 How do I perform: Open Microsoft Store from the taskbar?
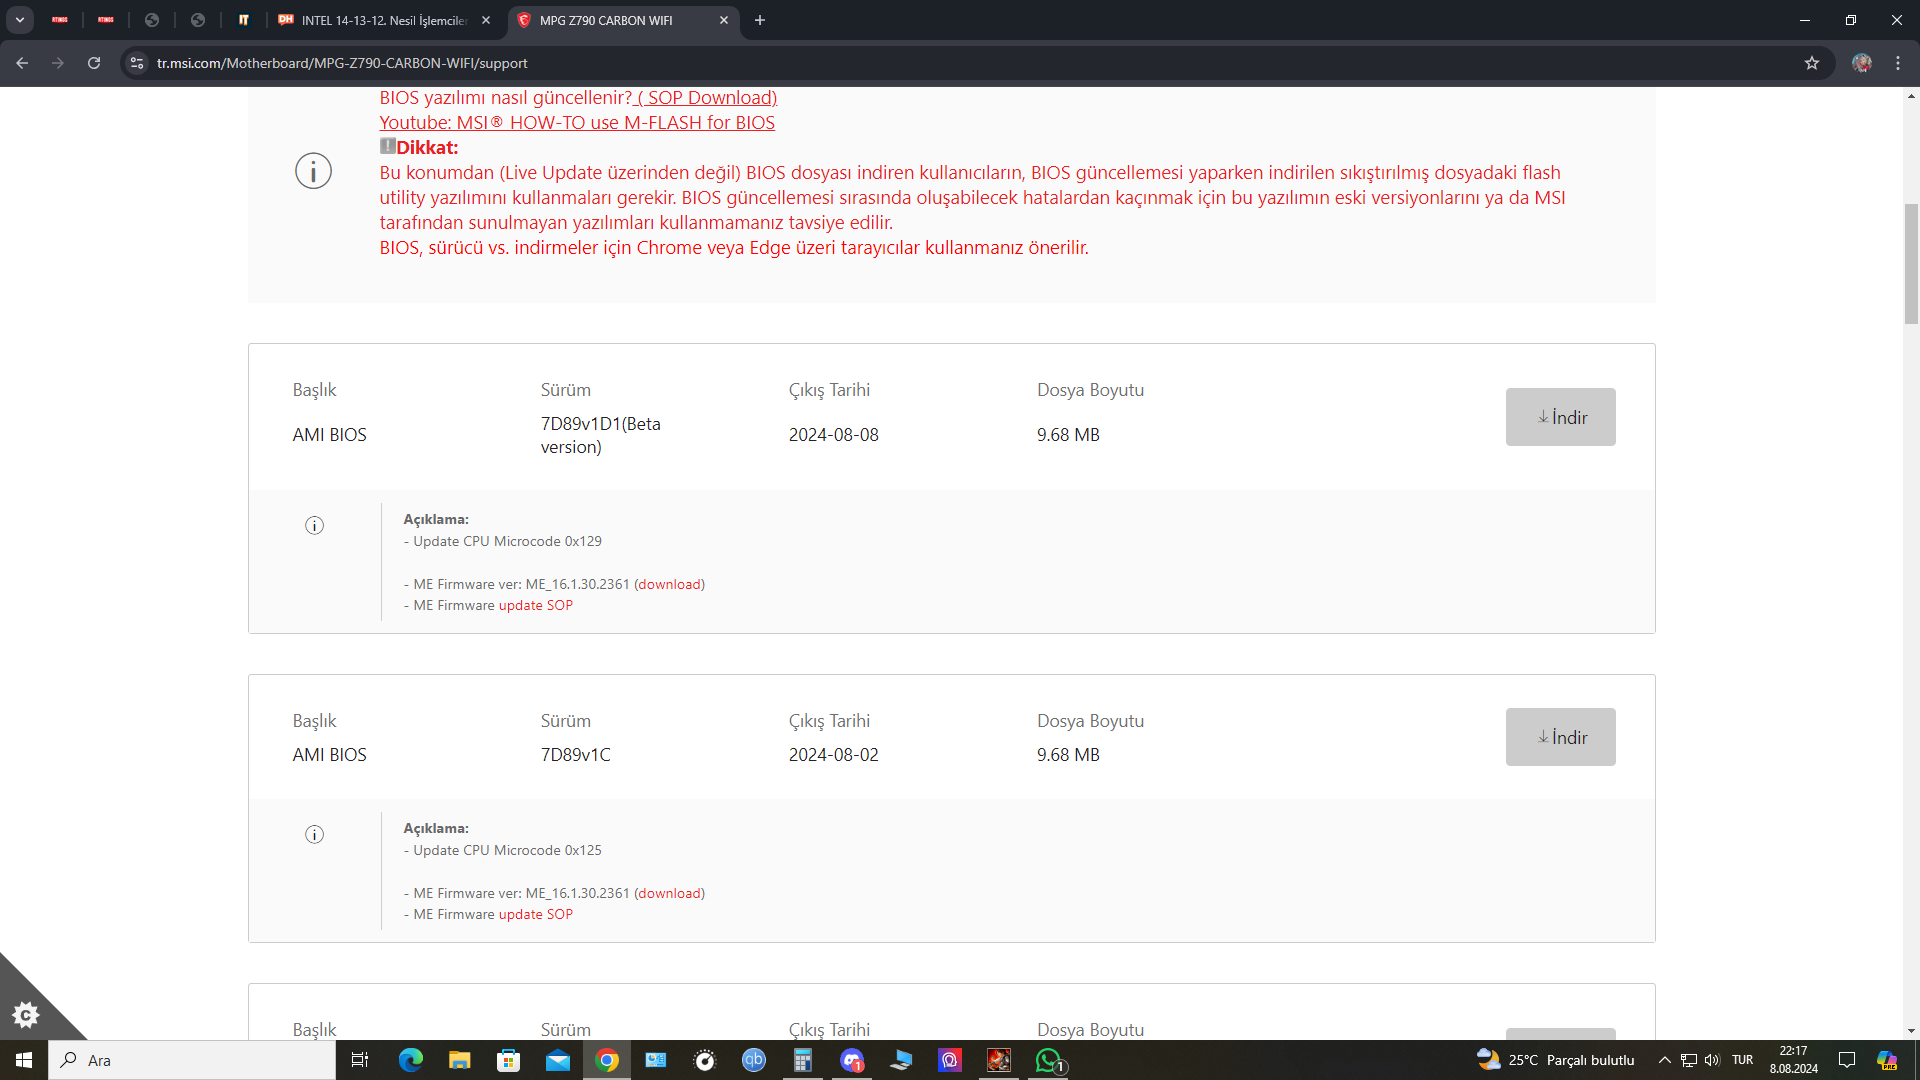508,1060
